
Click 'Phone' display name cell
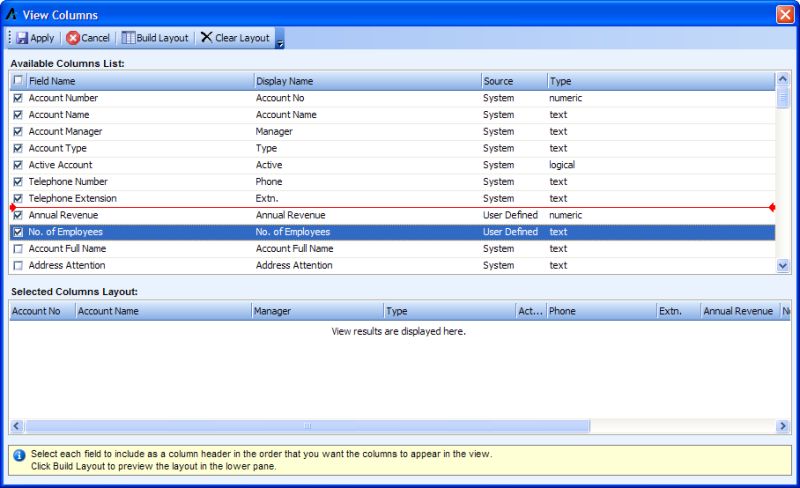[x=269, y=182]
